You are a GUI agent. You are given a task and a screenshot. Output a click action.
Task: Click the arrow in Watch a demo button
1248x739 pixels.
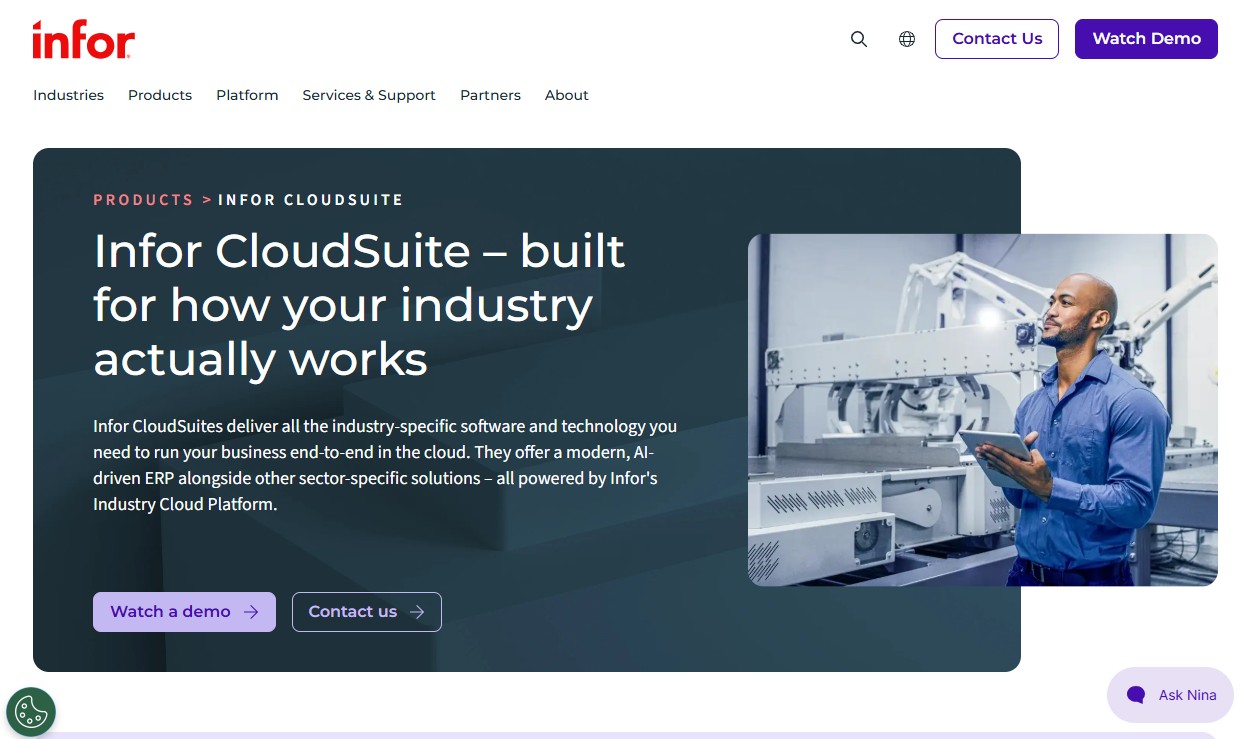click(251, 612)
